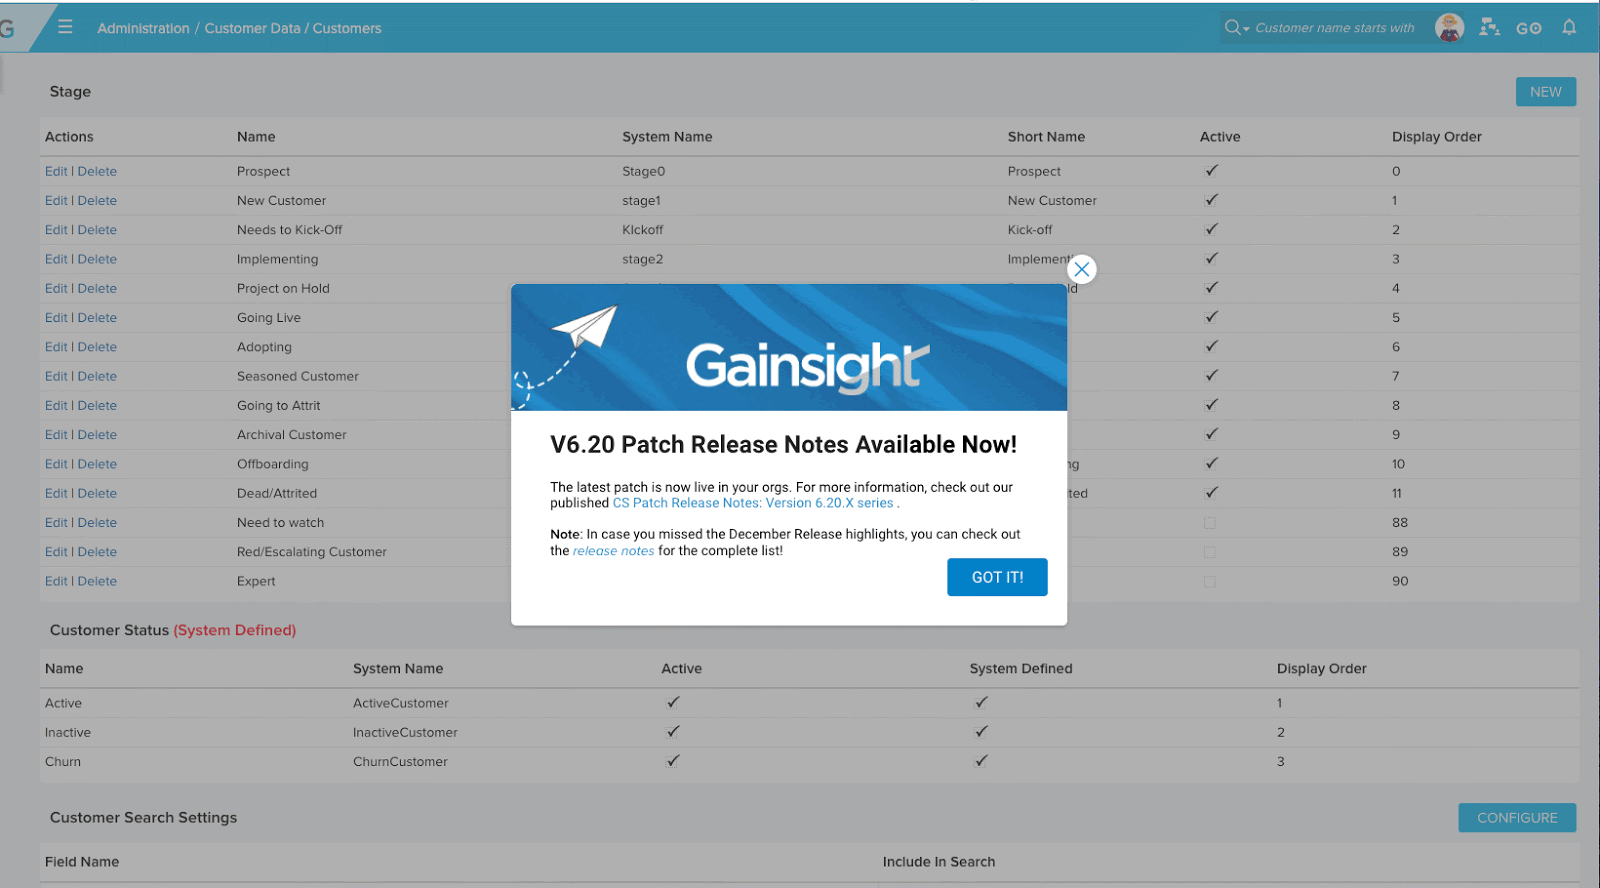This screenshot has width=1600, height=888.
Task: Click the search magnifier icon
Action: 1232,28
